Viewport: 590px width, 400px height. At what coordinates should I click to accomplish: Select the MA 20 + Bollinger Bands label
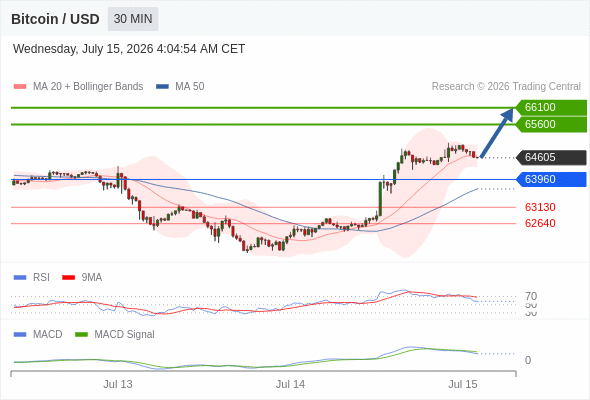click(x=88, y=87)
